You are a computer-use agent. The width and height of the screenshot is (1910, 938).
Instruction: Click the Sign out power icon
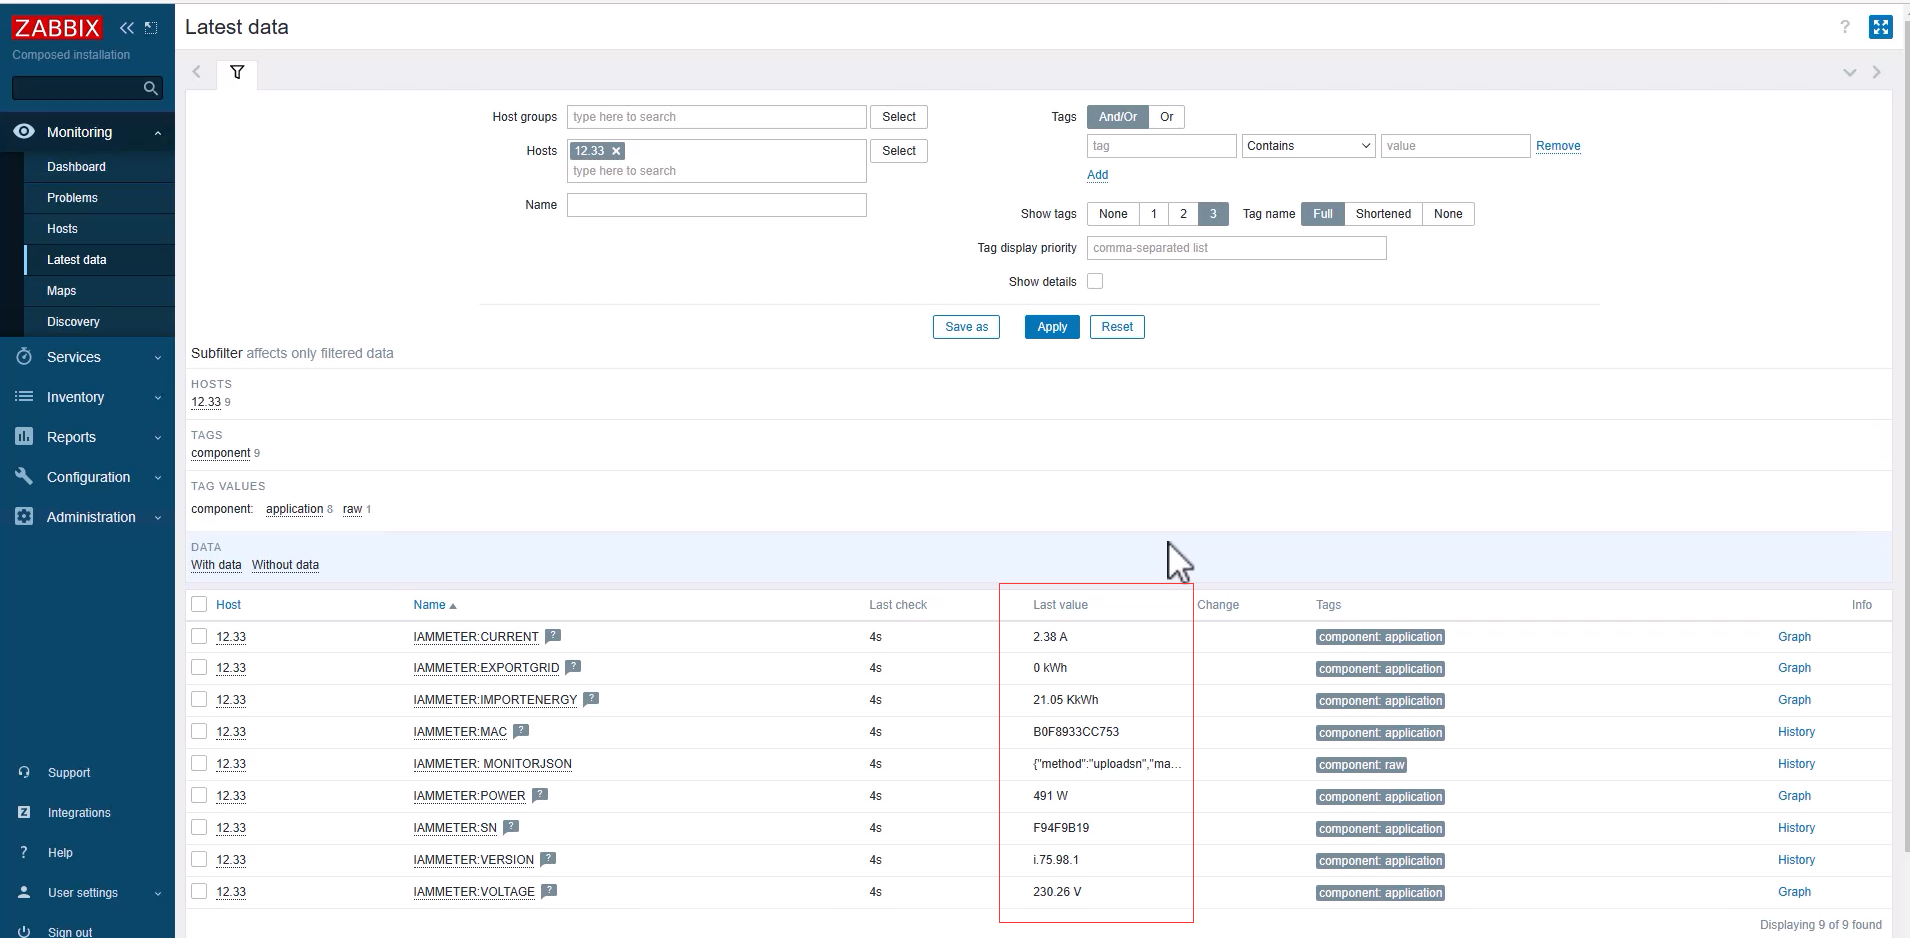pos(24,931)
